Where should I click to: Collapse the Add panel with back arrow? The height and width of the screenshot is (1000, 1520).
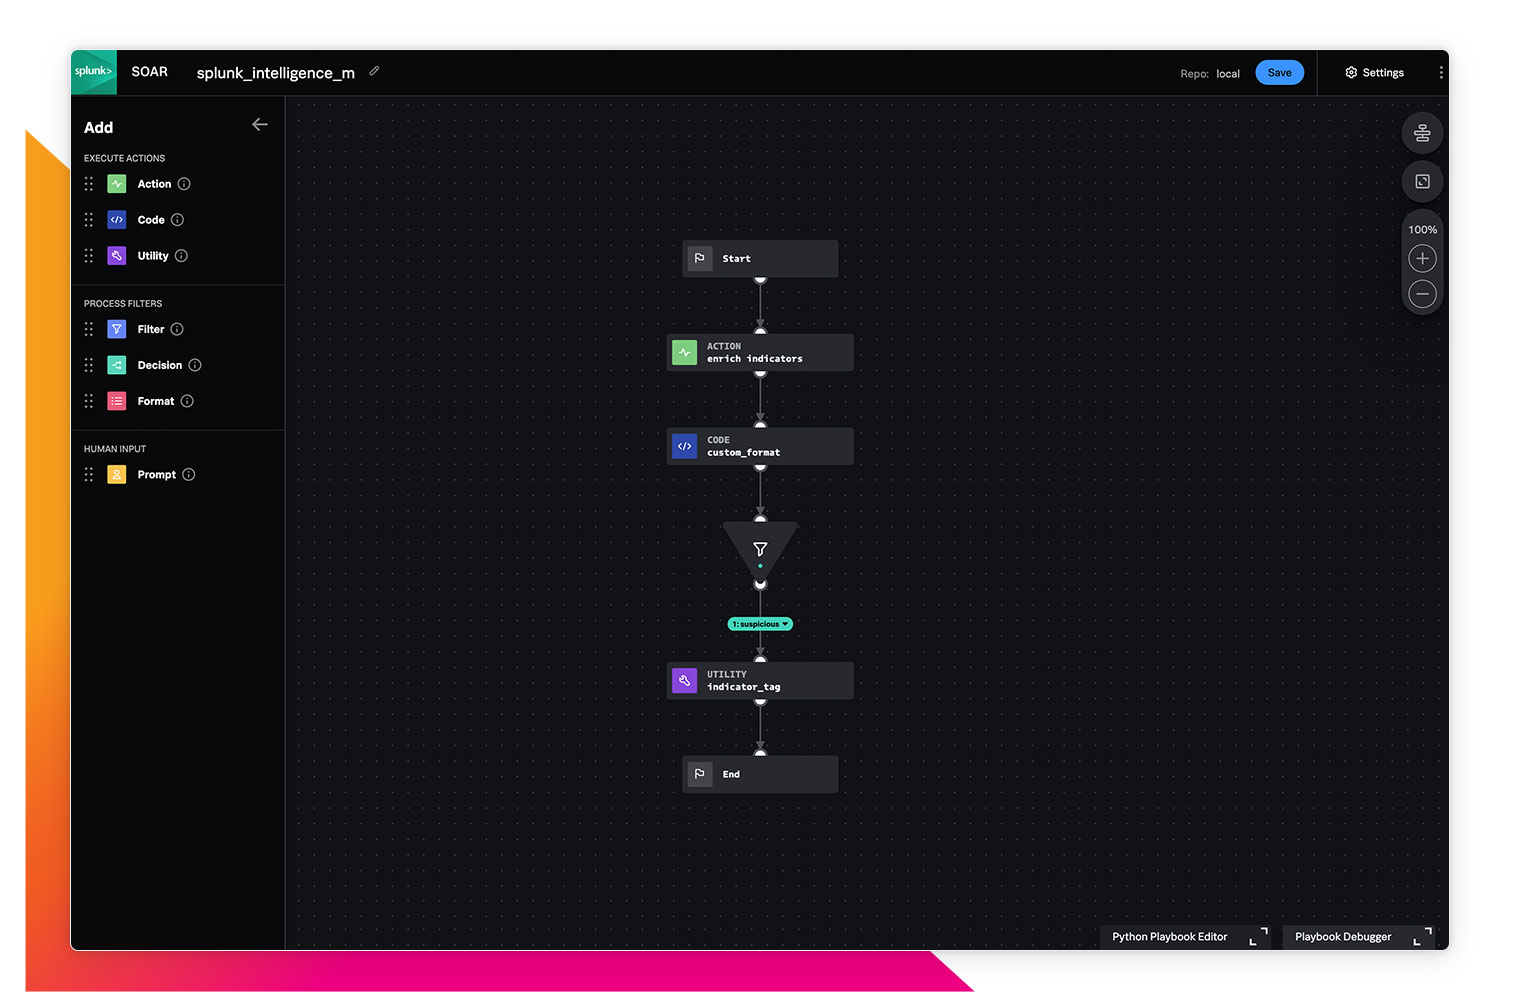[x=260, y=125]
